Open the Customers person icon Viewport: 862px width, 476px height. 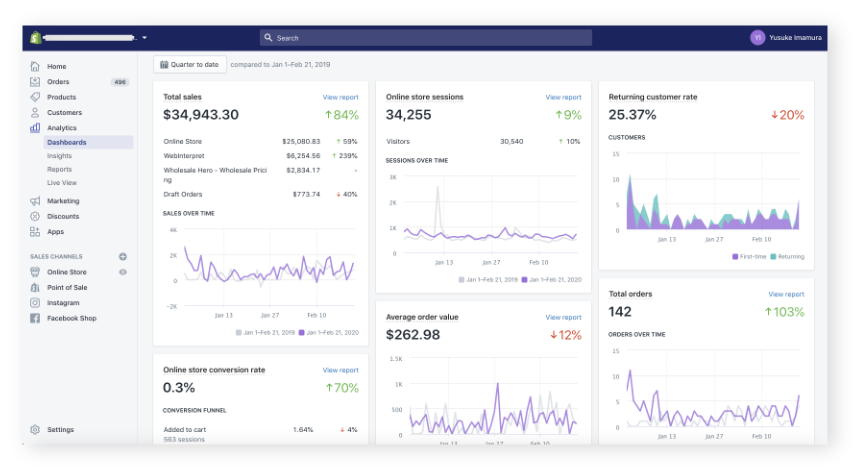coord(35,113)
